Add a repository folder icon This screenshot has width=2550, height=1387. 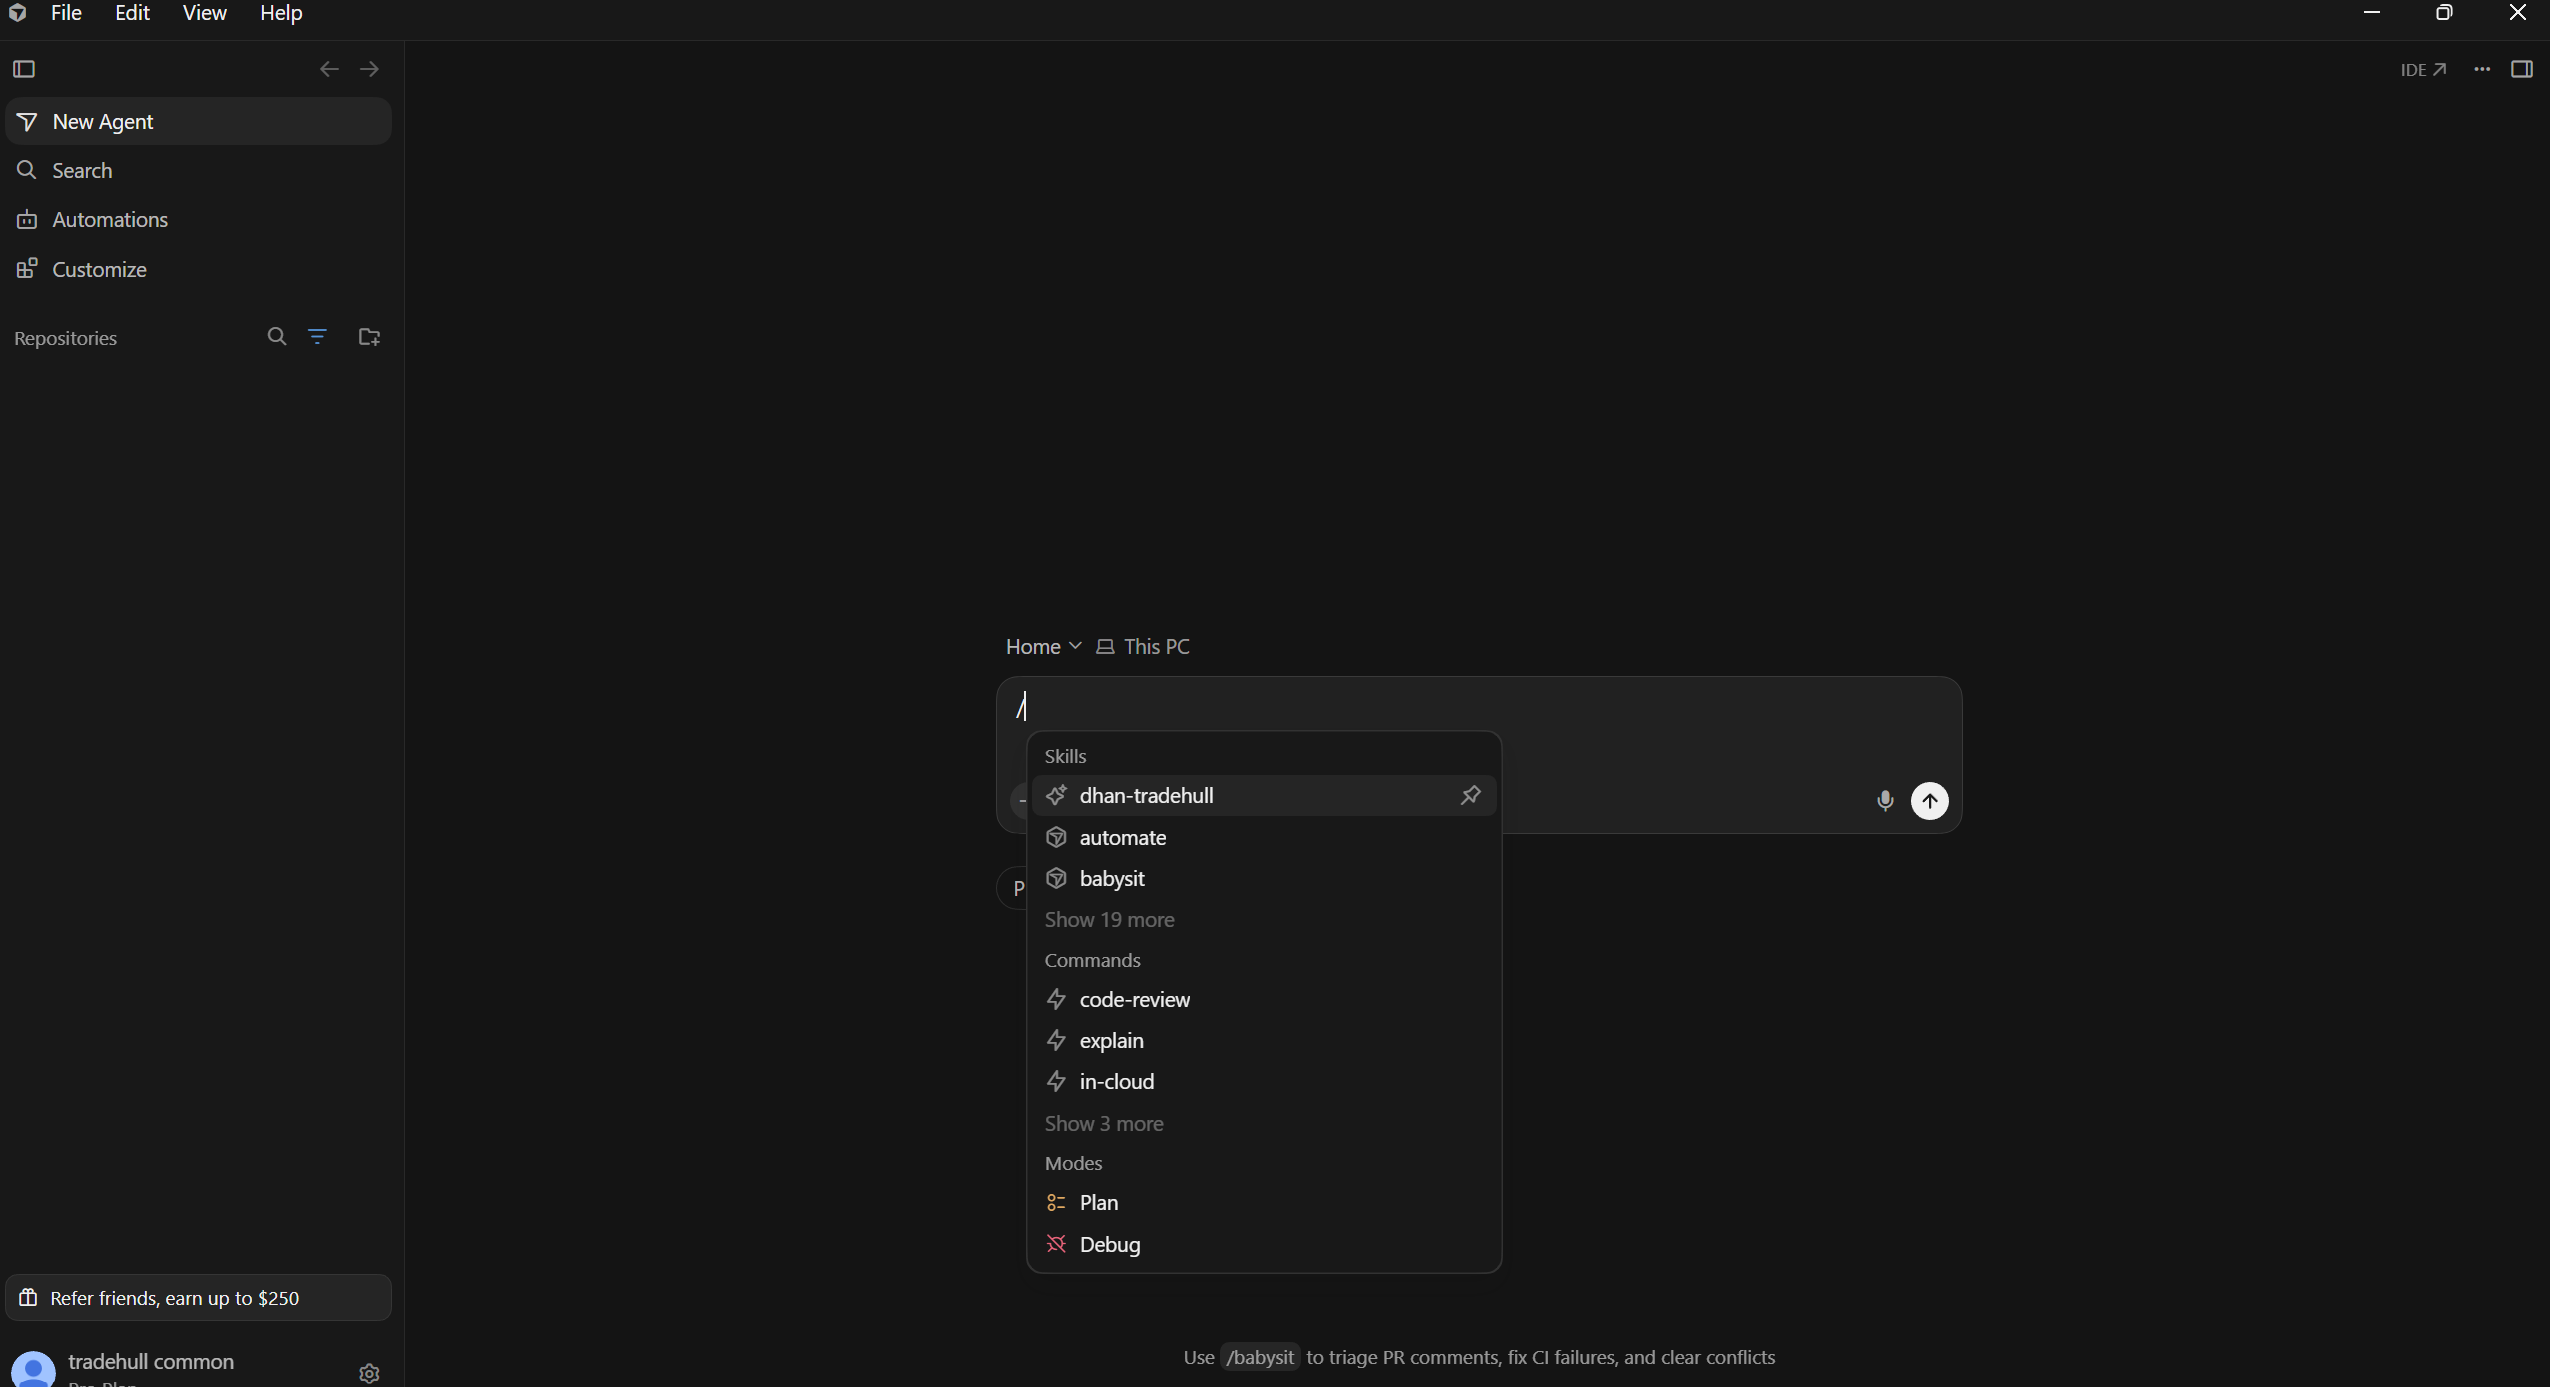coord(369,337)
